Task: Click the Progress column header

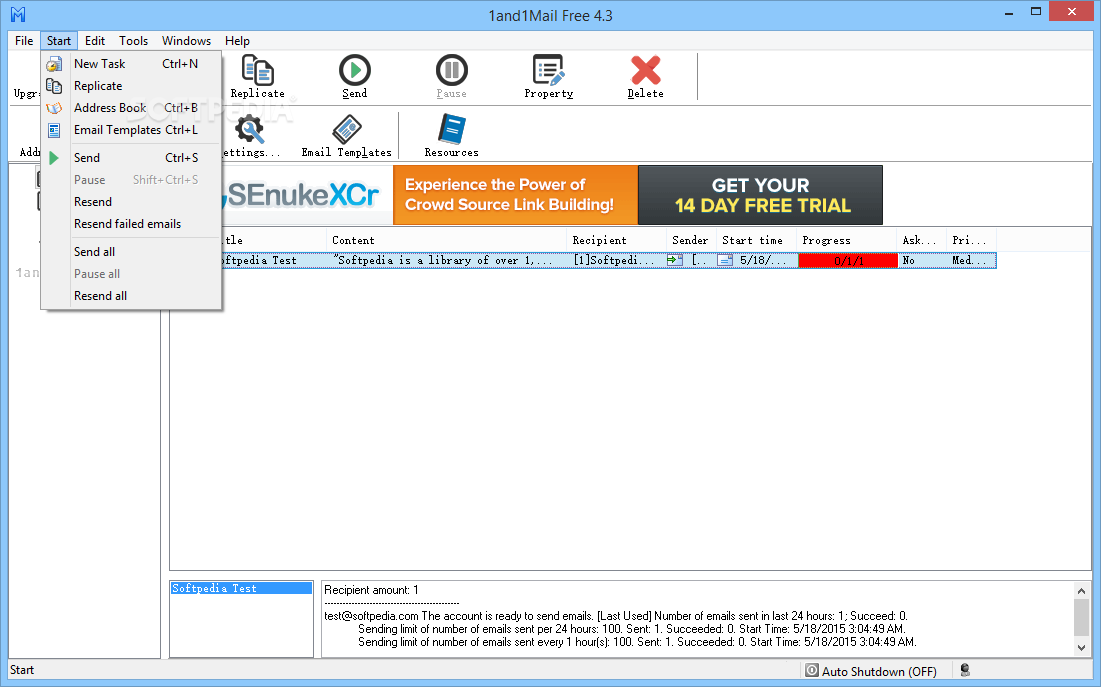Action: (x=847, y=240)
